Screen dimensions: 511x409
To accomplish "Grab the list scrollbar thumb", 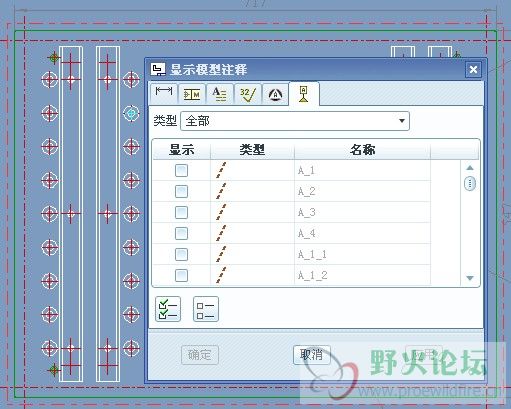I will [470, 183].
